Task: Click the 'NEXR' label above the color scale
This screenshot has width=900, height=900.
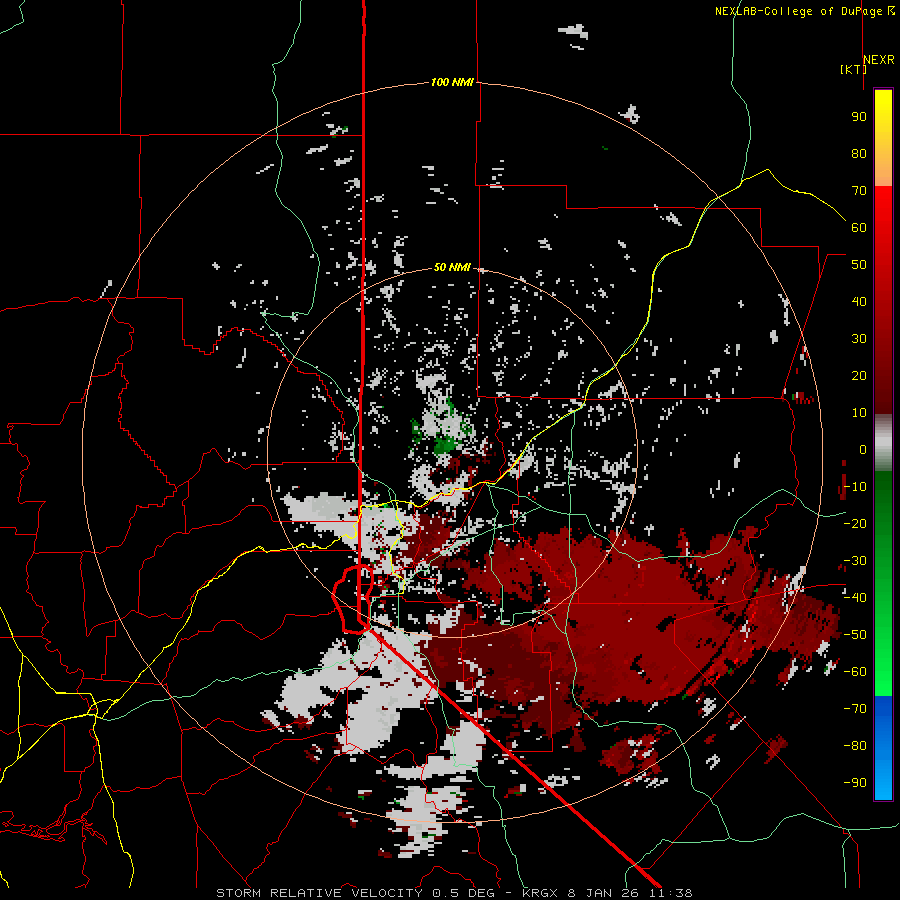Action: click(x=878, y=60)
